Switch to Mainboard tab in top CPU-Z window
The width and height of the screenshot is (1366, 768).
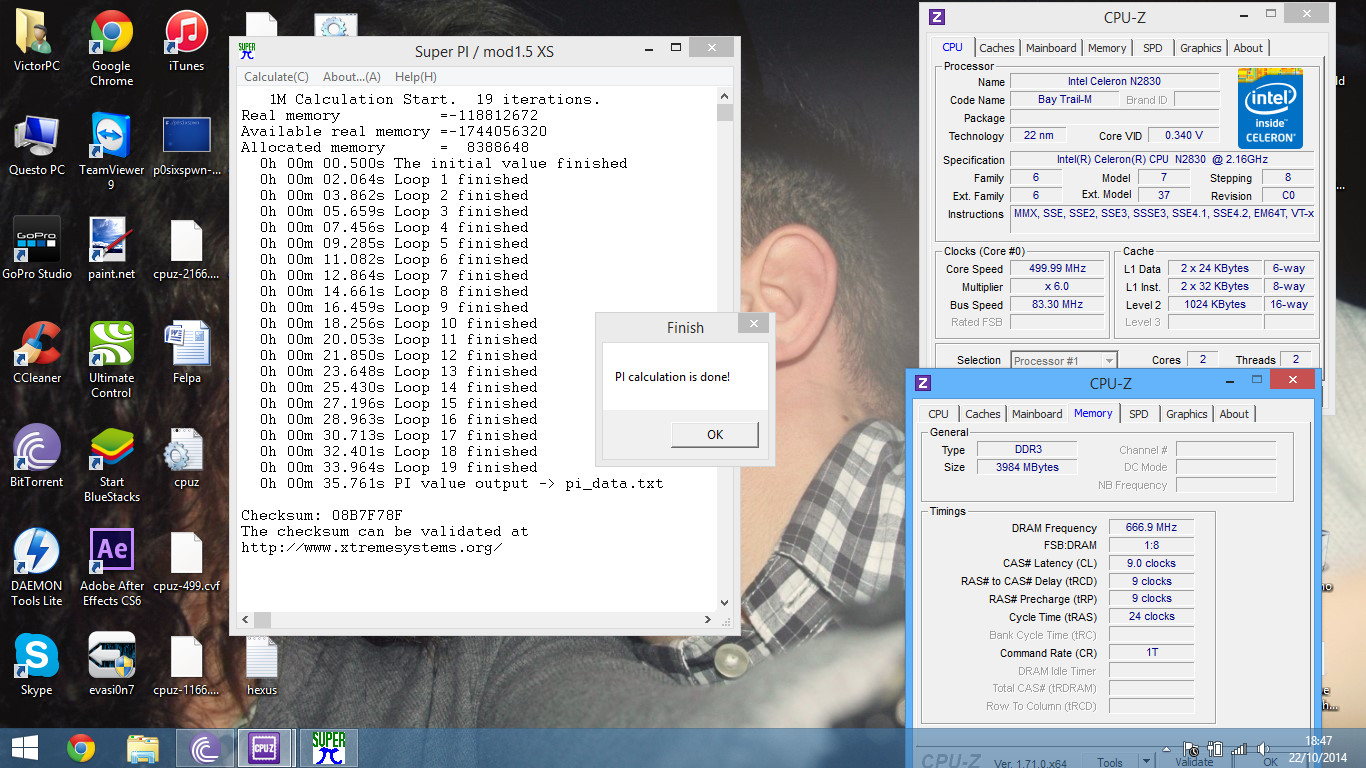coord(1051,48)
